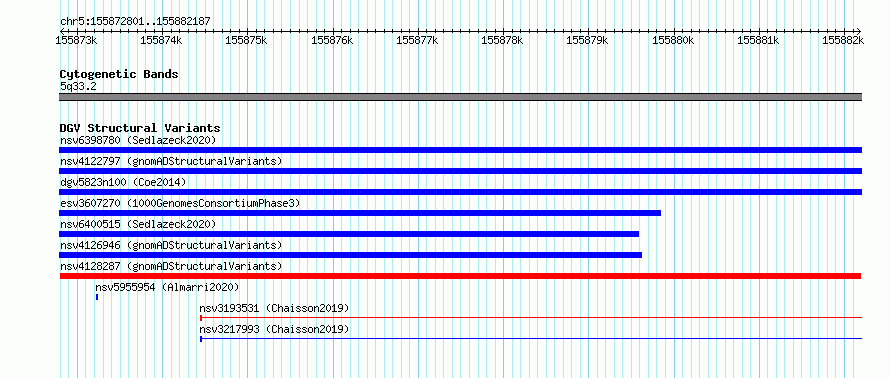Click the 155879k ruler label
Screen dimensions: 890x378
(588, 40)
